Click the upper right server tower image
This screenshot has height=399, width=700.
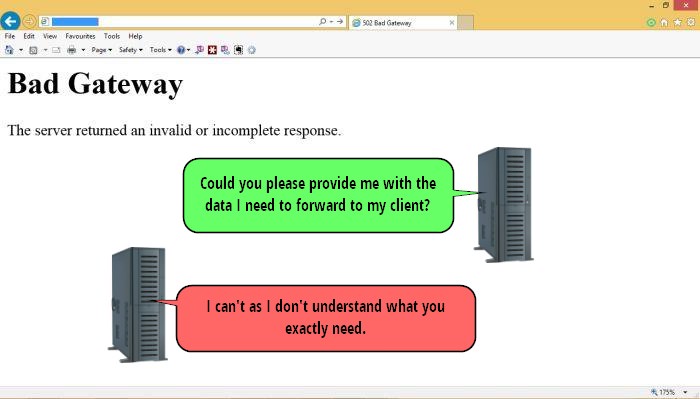coord(504,204)
